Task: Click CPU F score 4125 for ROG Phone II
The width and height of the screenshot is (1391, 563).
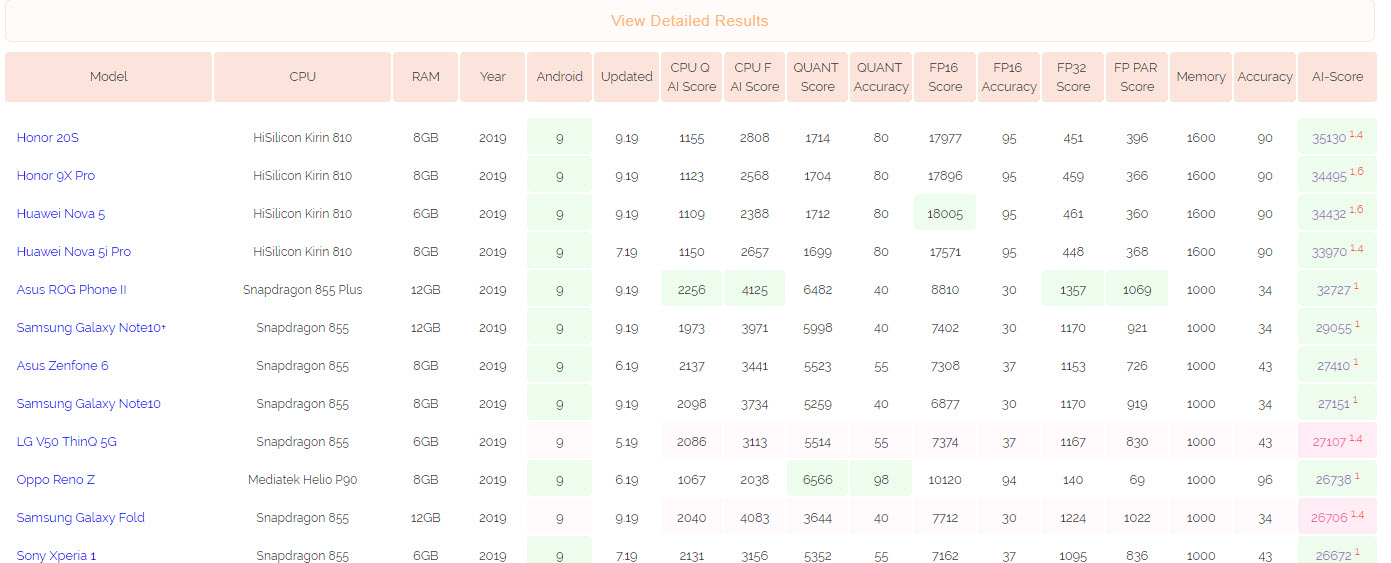Action: [x=755, y=289]
